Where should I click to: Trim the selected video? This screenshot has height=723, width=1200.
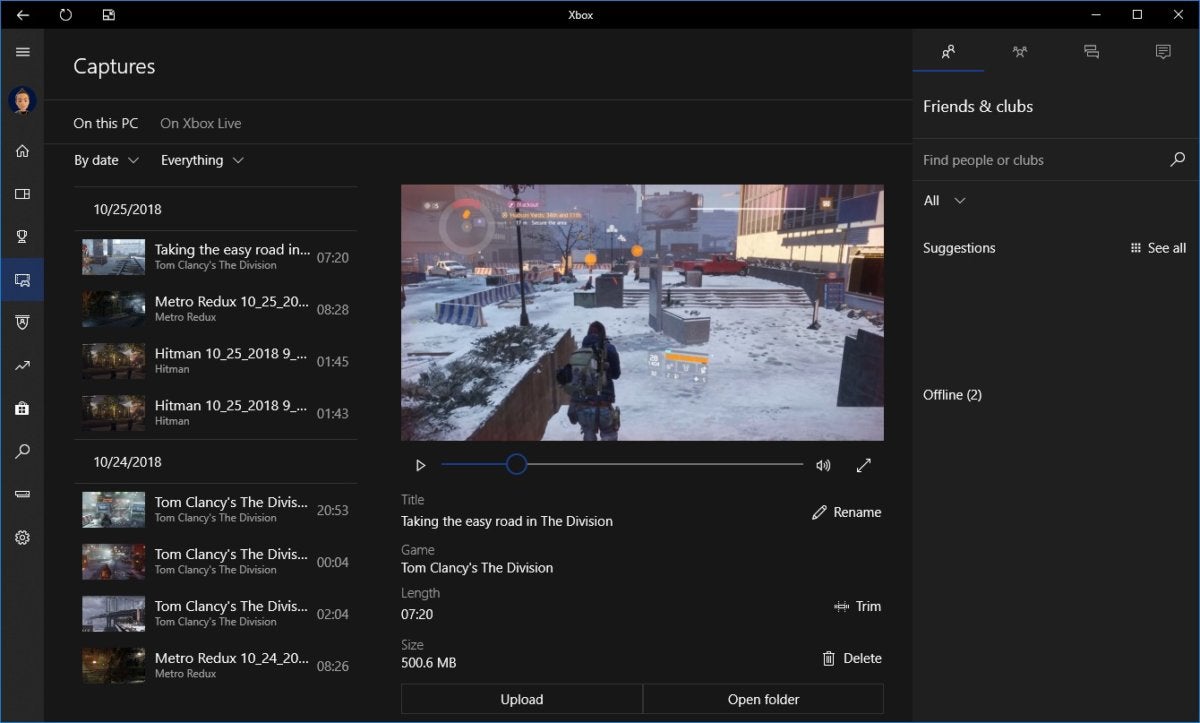(857, 606)
